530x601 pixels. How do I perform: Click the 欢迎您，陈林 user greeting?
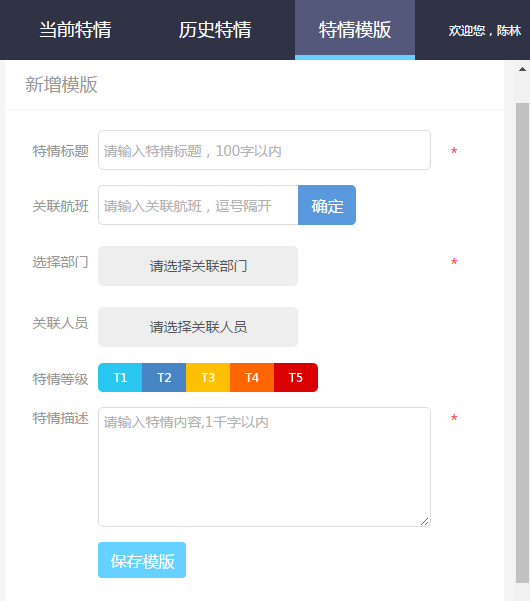pos(485,31)
